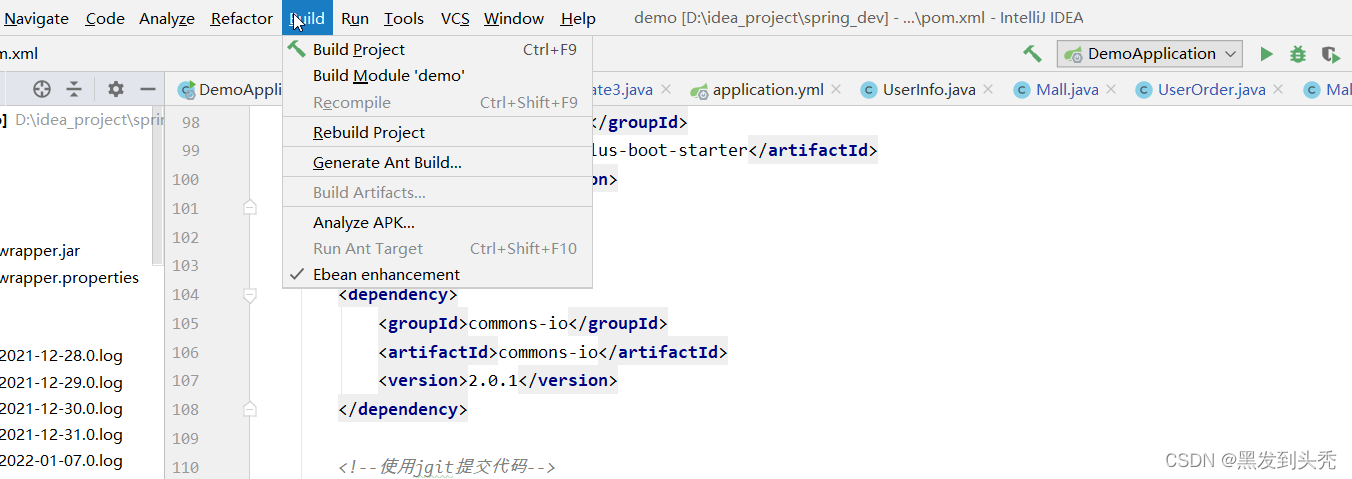Run with coverage using the shield icon
The image size is (1352, 479).
coord(1330,54)
